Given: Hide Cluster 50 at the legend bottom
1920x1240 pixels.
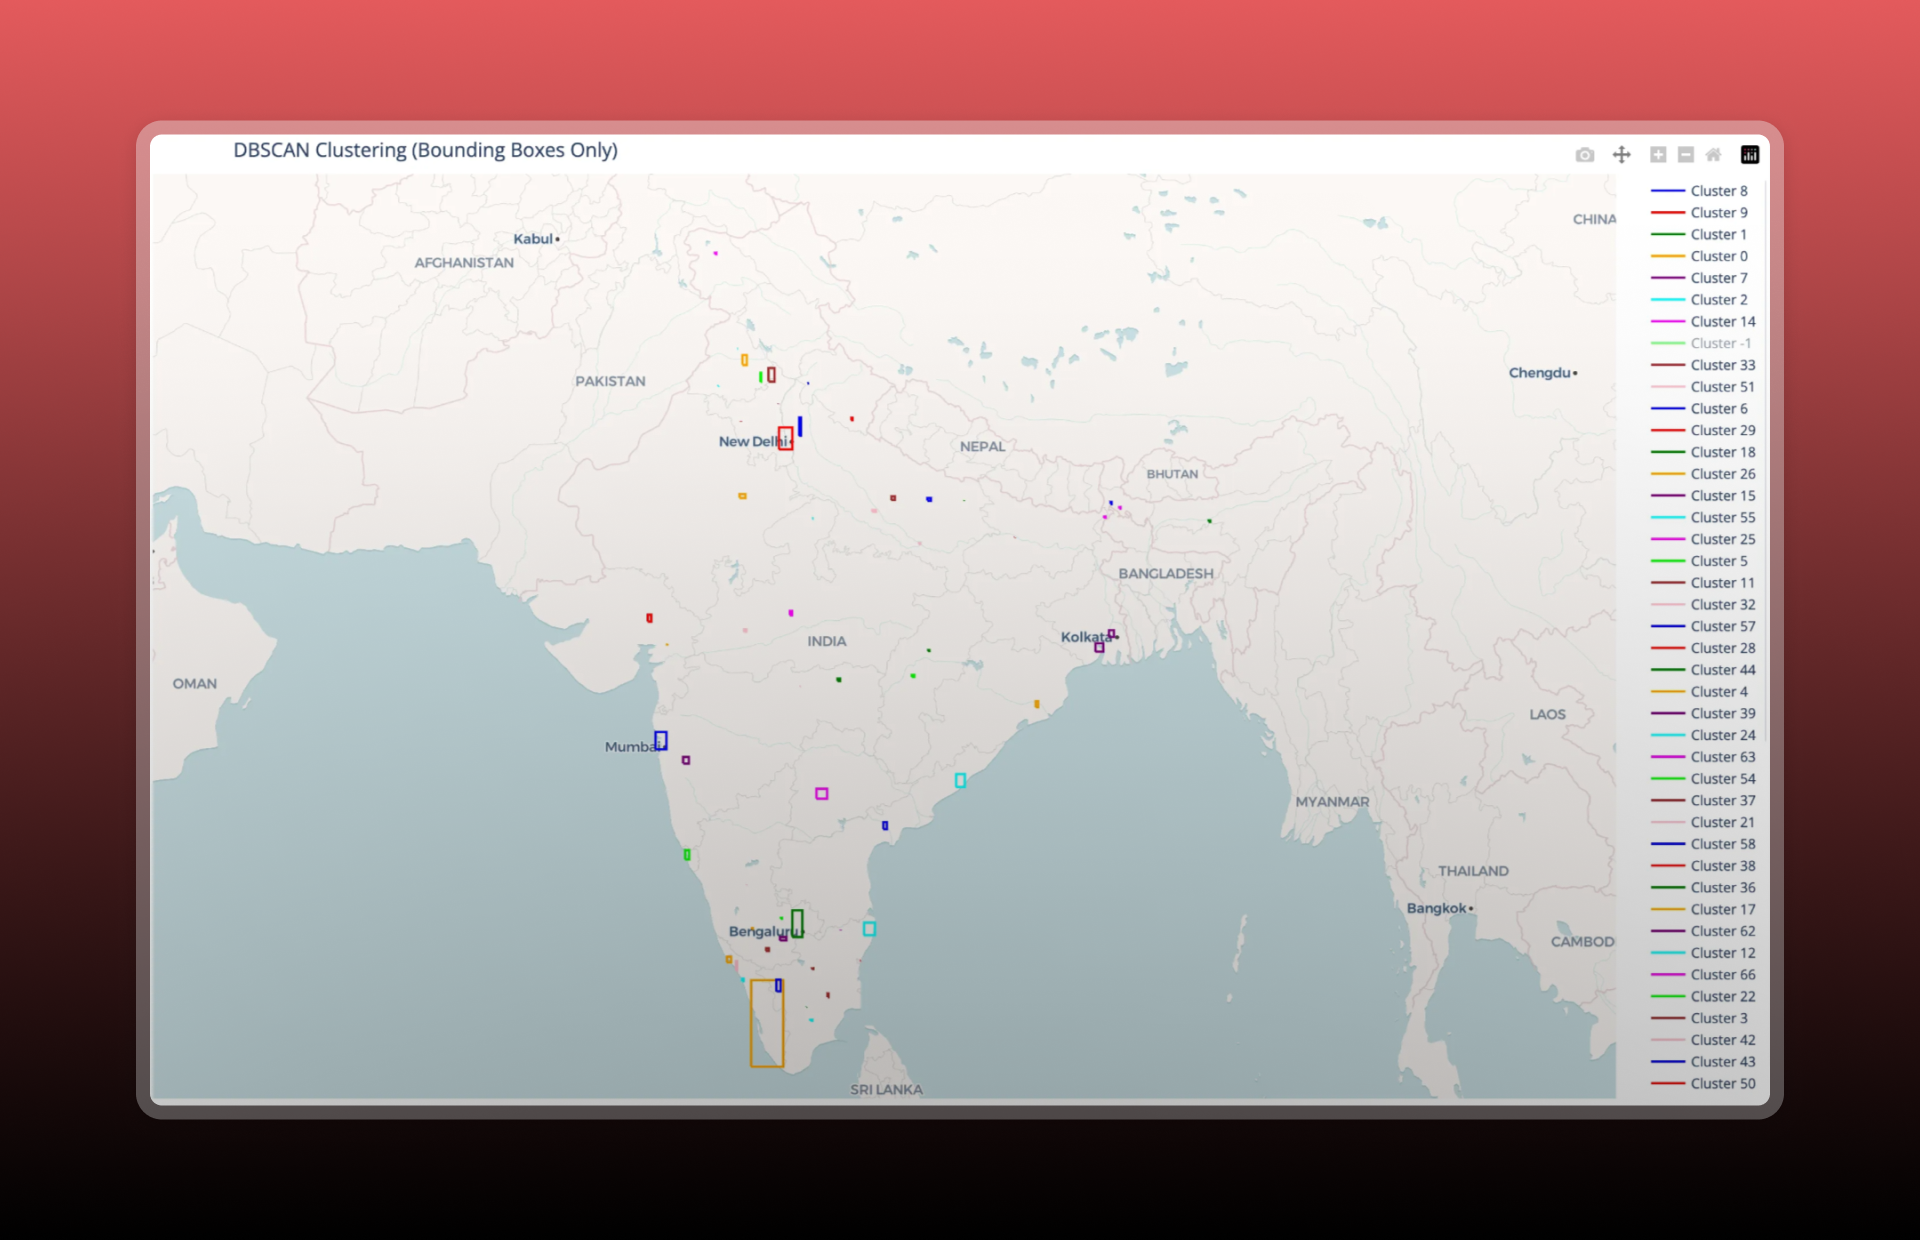Looking at the screenshot, I should pos(1722,1084).
